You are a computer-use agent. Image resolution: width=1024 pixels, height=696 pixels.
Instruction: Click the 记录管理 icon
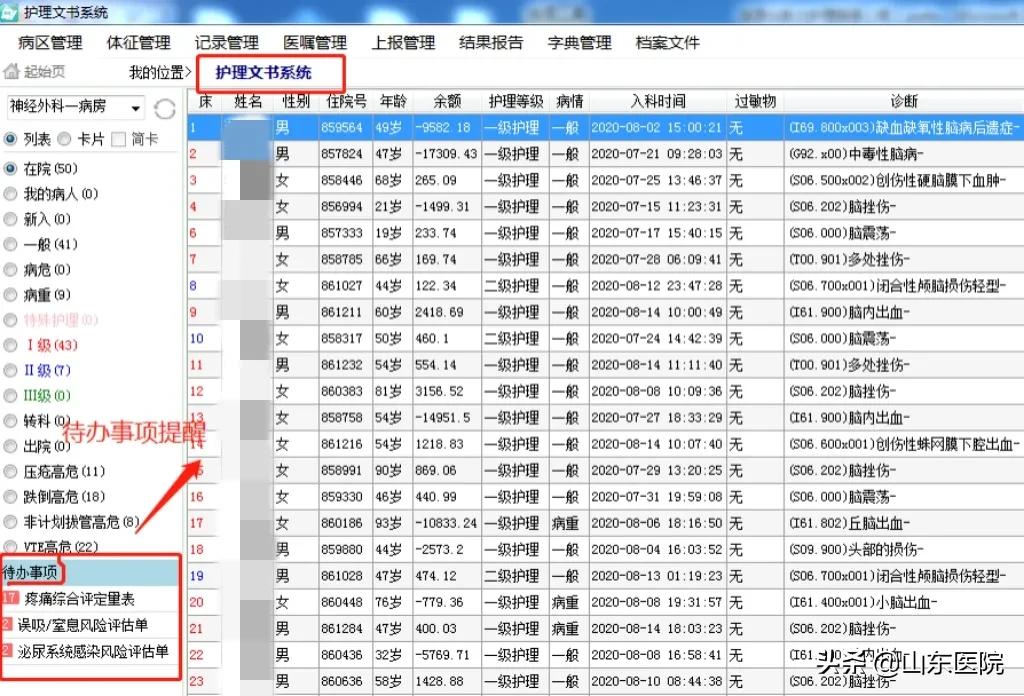tap(228, 43)
